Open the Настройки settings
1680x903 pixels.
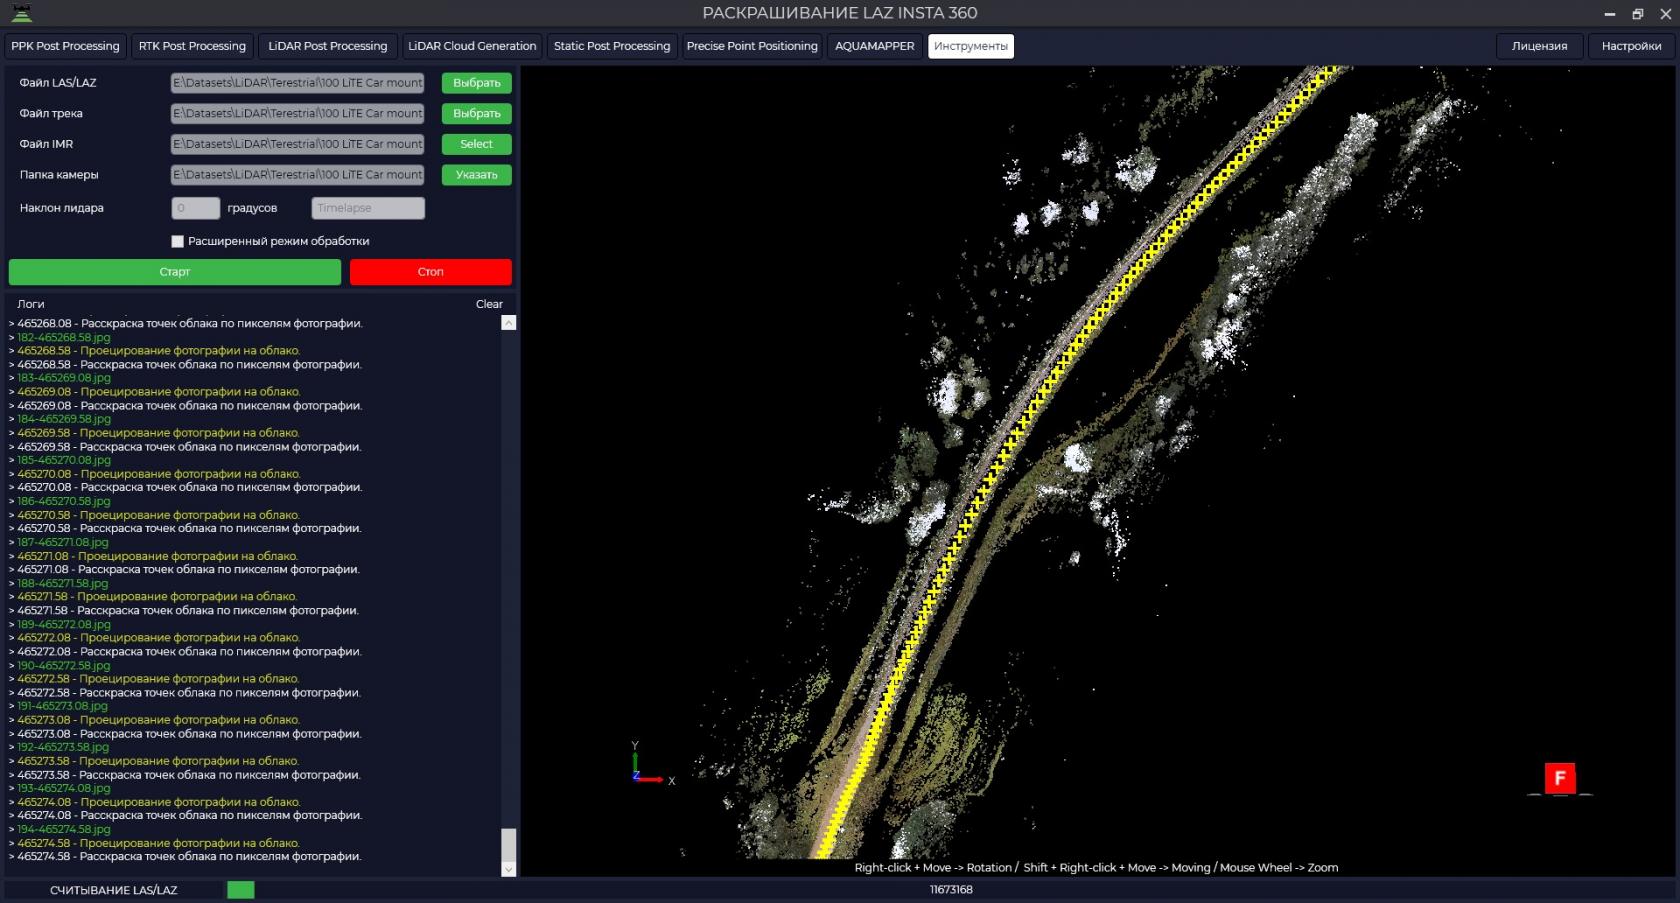point(1631,46)
